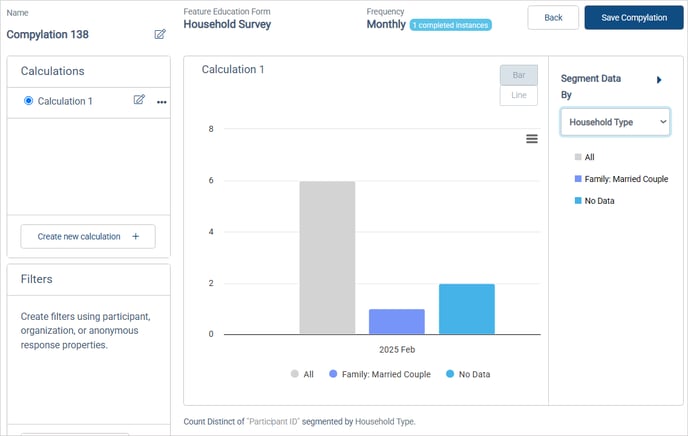688x436 pixels.
Task: Click the No Data blue swatch in segment list
Action: (x=578, y=200)
